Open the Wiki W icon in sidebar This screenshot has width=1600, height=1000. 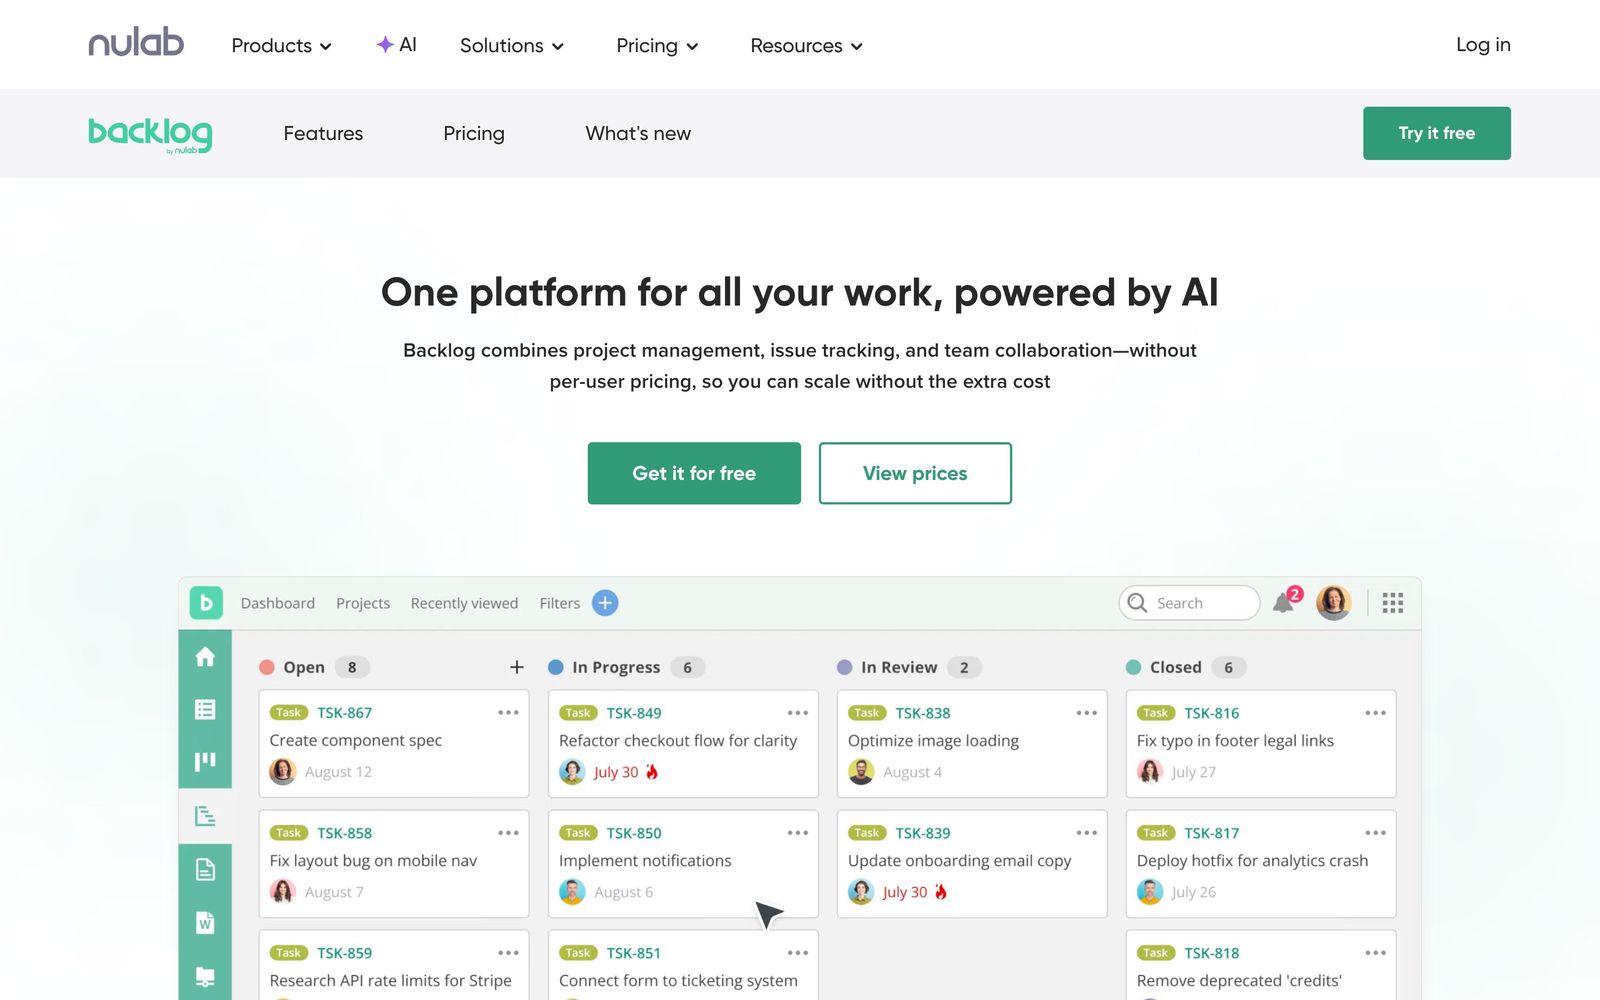205,923
